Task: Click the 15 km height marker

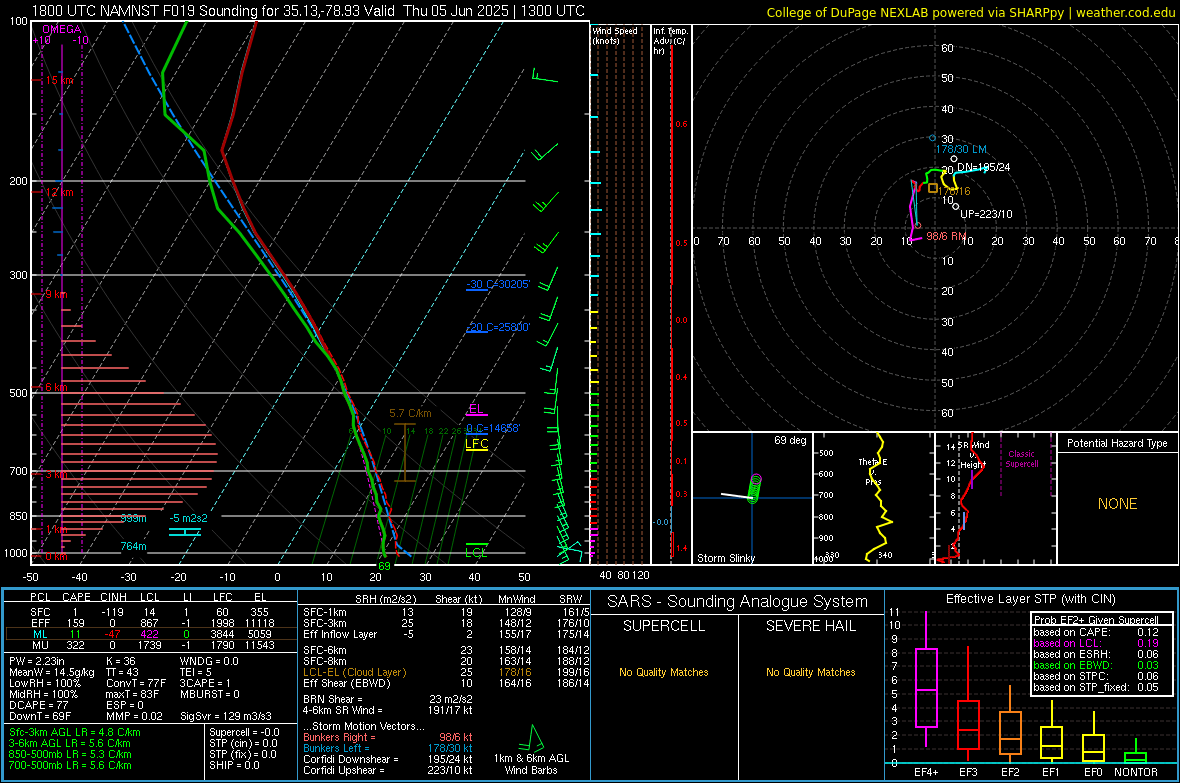Action: click(x=59, y=80)
